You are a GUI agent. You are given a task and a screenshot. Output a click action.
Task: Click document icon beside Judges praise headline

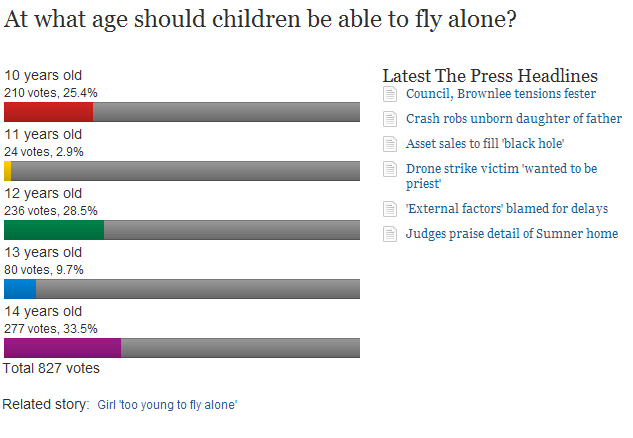tap(390, 235)
